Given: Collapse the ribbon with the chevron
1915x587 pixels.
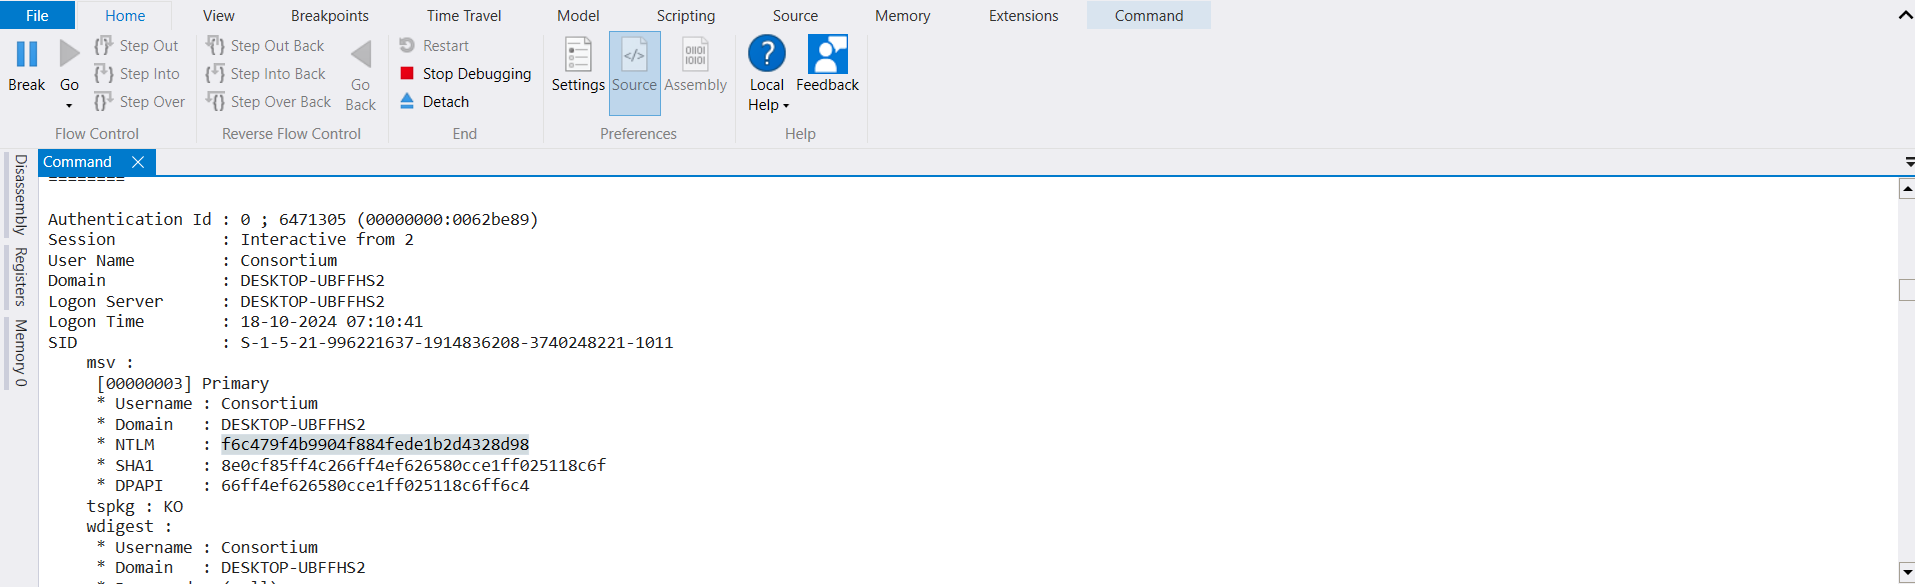Looking at the screenshot, I should click(x=1905, y=15).
